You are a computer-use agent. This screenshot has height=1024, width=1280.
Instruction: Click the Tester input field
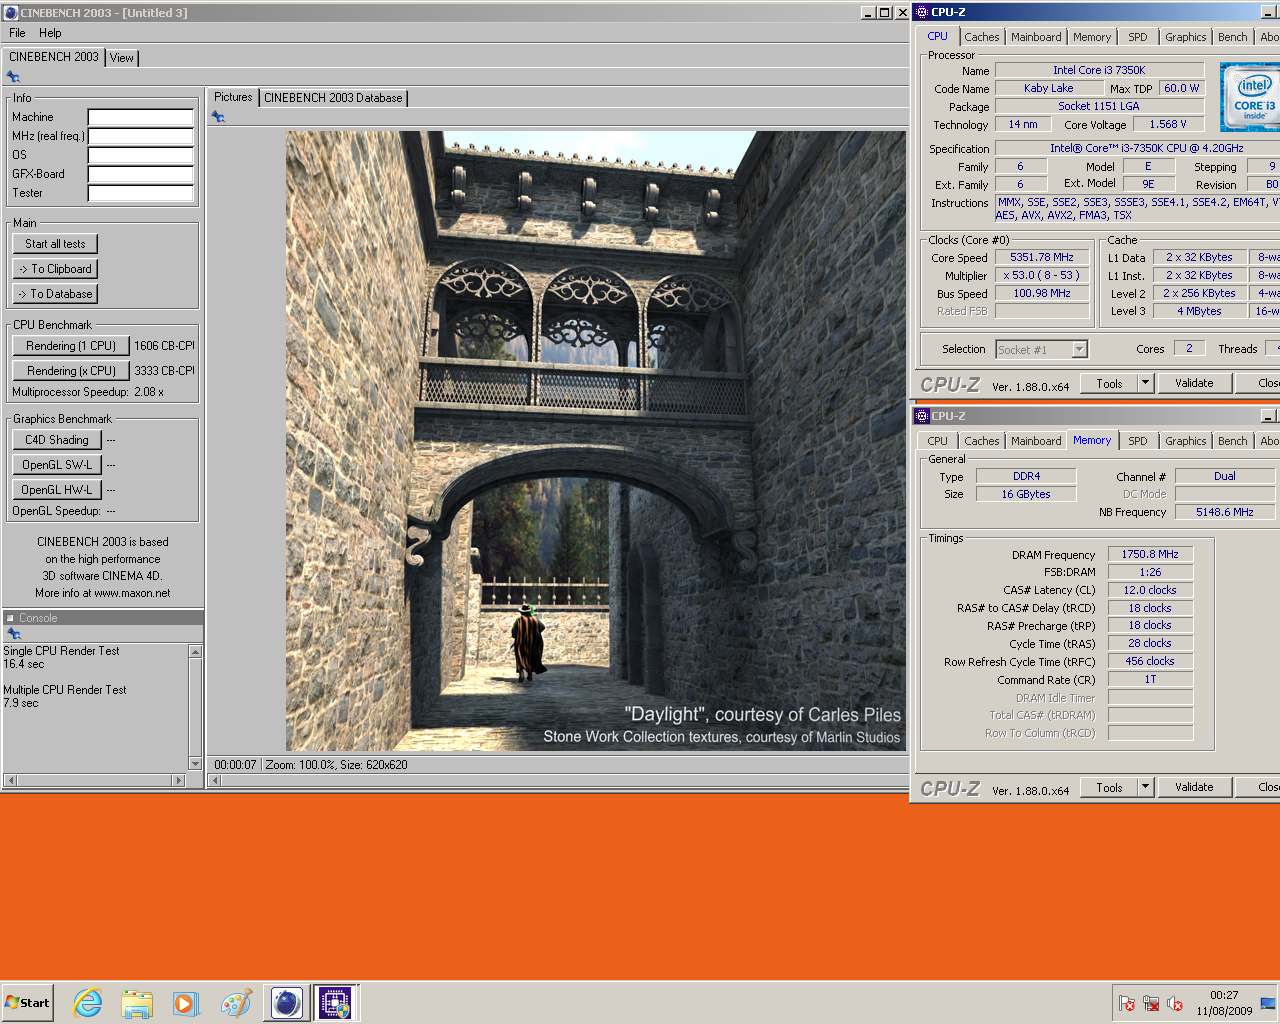(140, 193)
